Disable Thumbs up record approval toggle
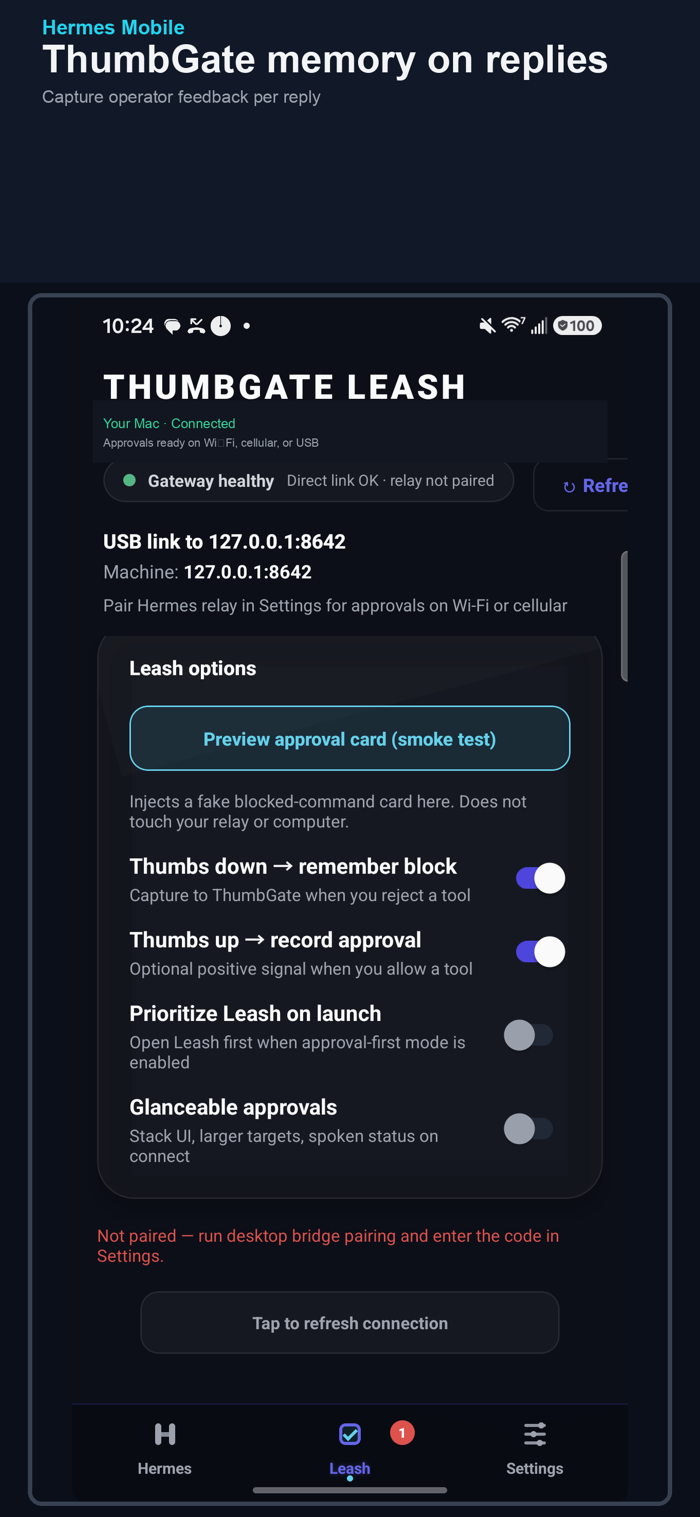This screenshot has width=700, height=1517. (x=540, y=952)
